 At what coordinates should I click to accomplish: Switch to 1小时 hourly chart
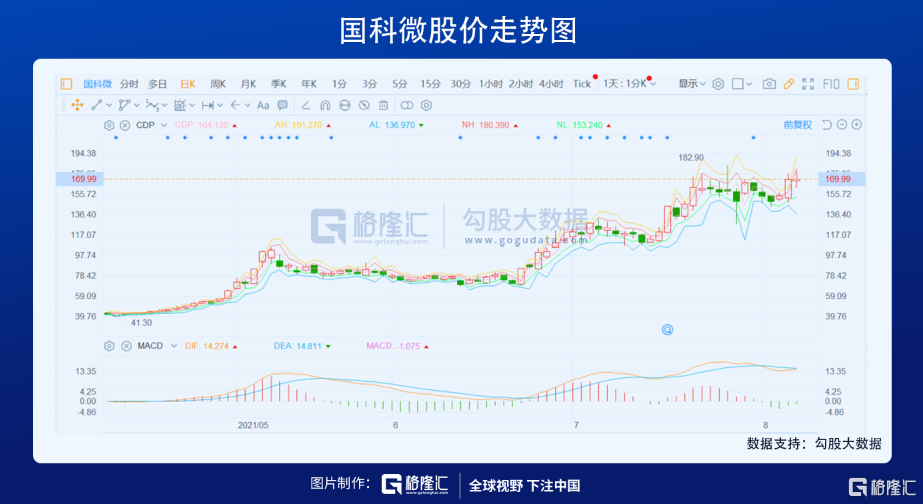(490, 84)
